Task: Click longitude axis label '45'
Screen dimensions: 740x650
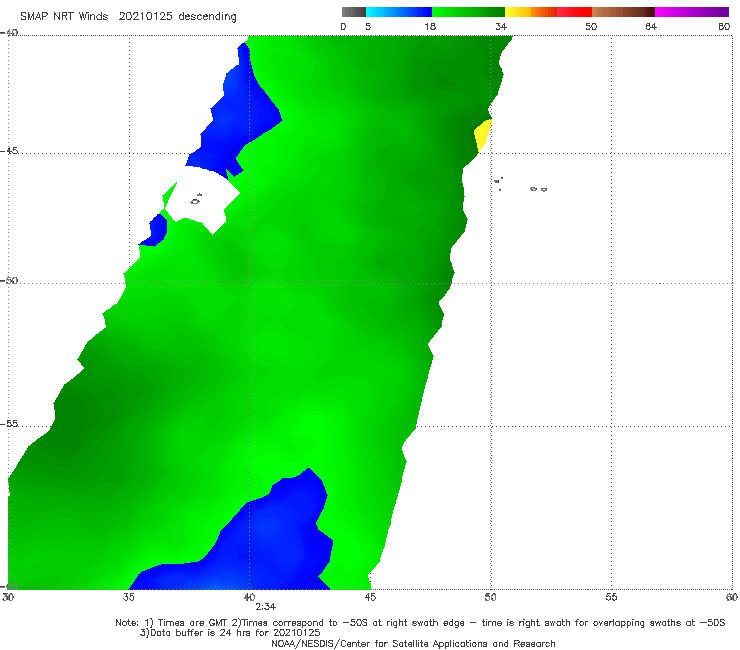Action: click(370, 597)
